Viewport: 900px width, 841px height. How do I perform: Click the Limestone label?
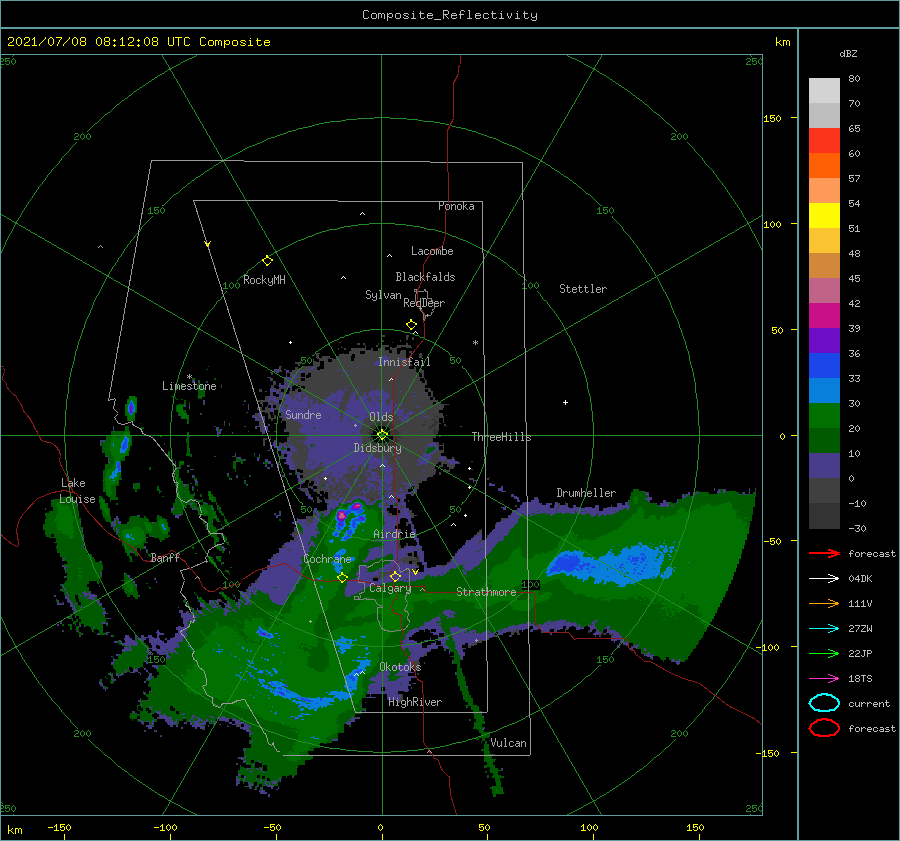pyautogui.click(x=189, y=386)
